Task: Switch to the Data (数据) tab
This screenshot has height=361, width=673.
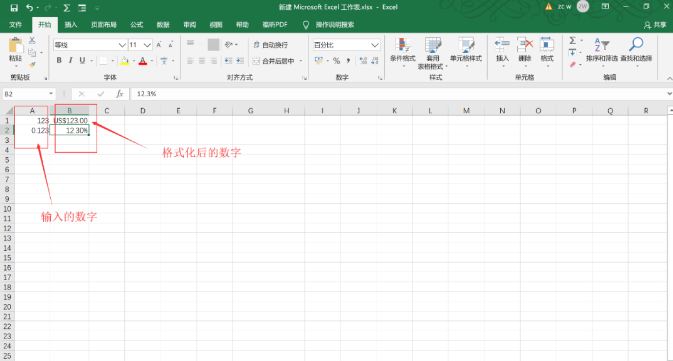Action: [163, 25]
